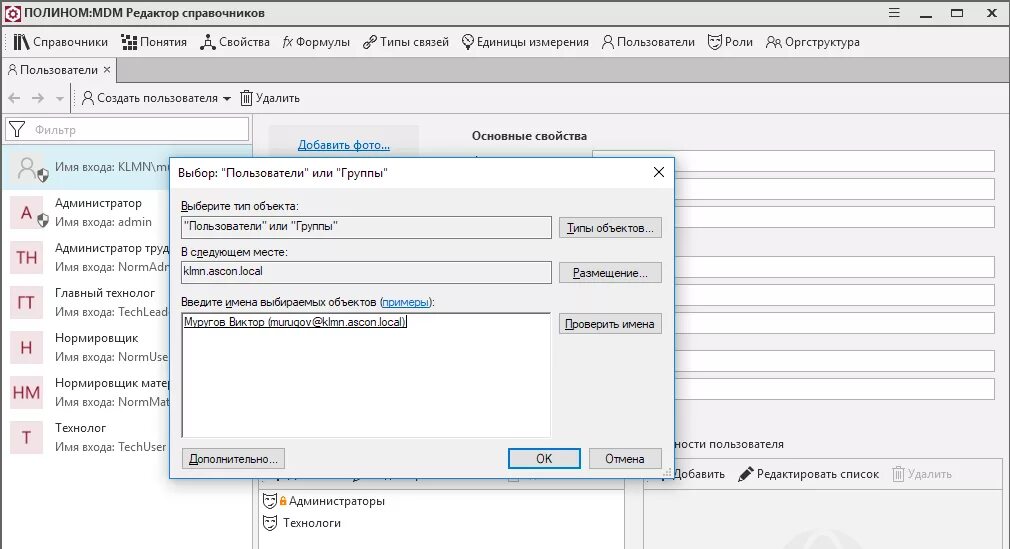Click Проверить имена button
The image size is (1010, 549).
click(x=610, y=323)
